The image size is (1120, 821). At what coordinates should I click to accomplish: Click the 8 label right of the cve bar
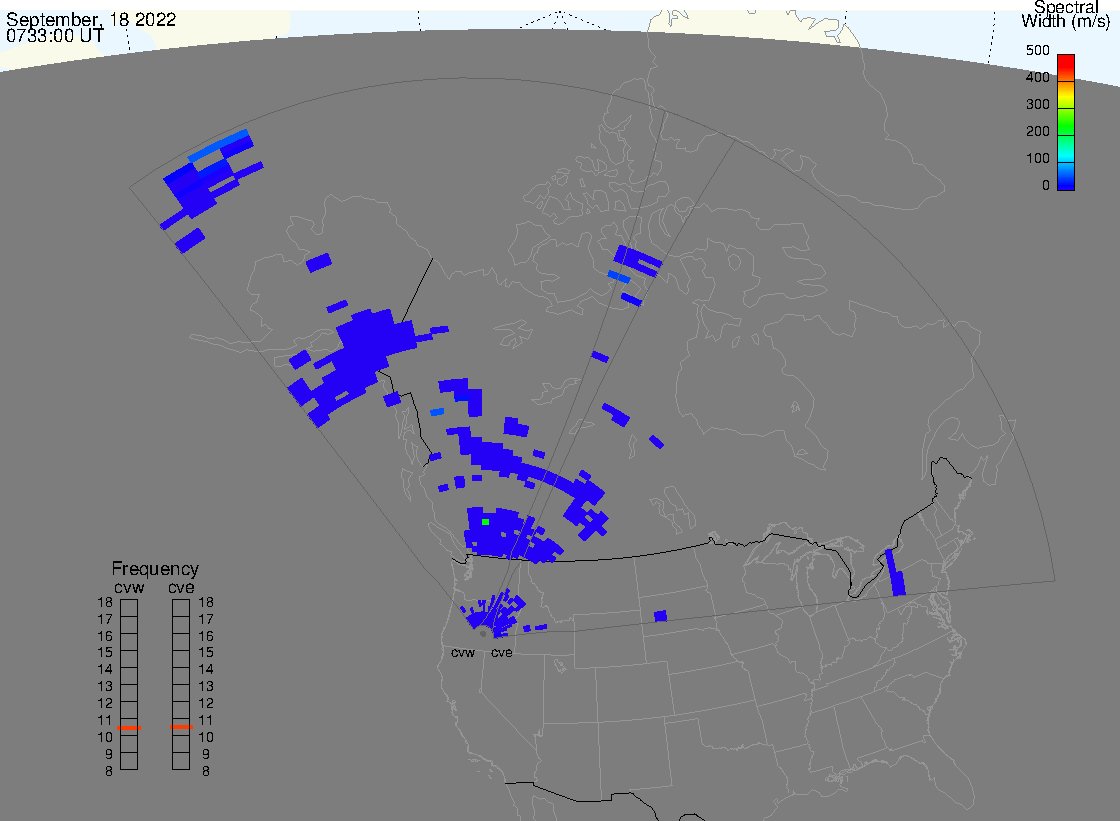[206, 772]
